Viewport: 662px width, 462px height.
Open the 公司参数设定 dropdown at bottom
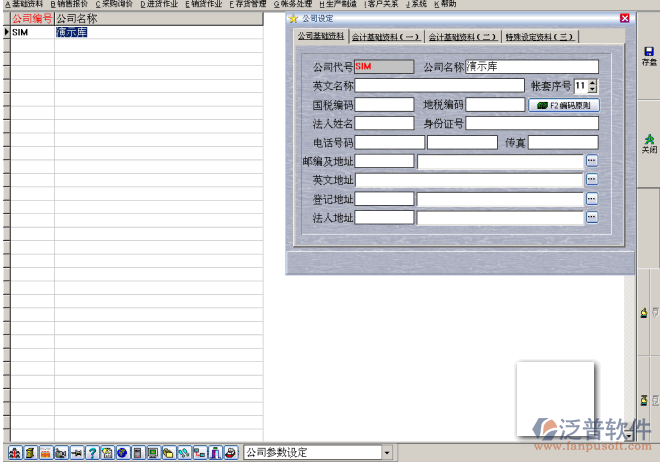(x=387, y=453)
